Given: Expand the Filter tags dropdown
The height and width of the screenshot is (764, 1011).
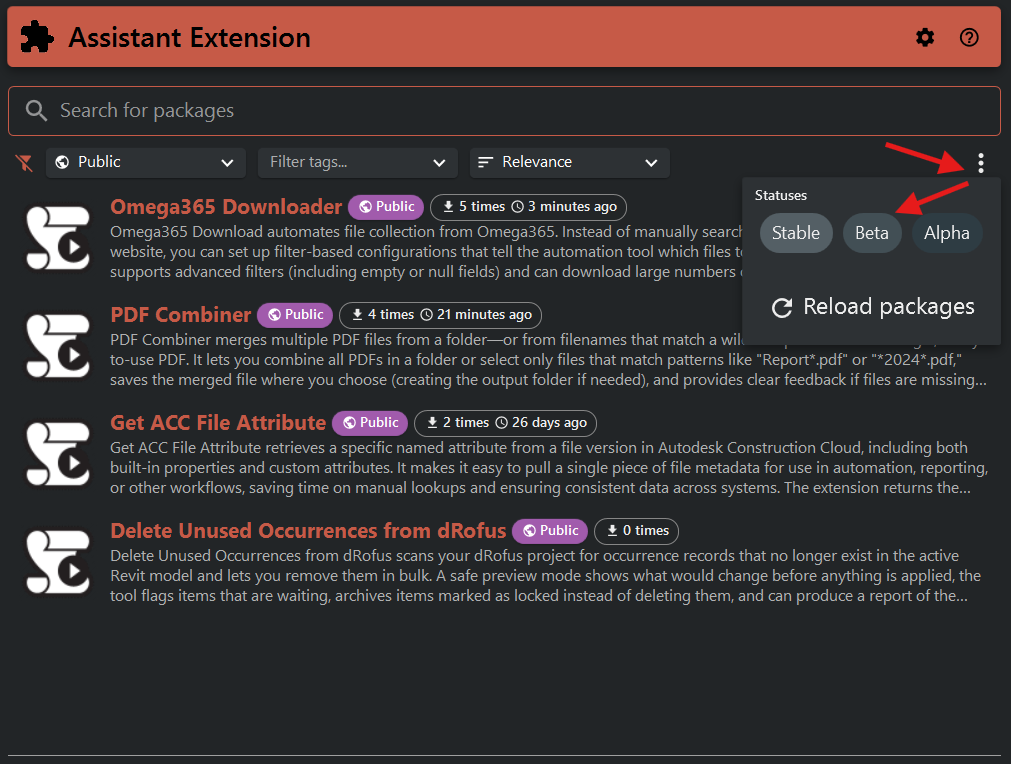Looking at the screenshot, I should pyautogui.click(x=357, y=162).
